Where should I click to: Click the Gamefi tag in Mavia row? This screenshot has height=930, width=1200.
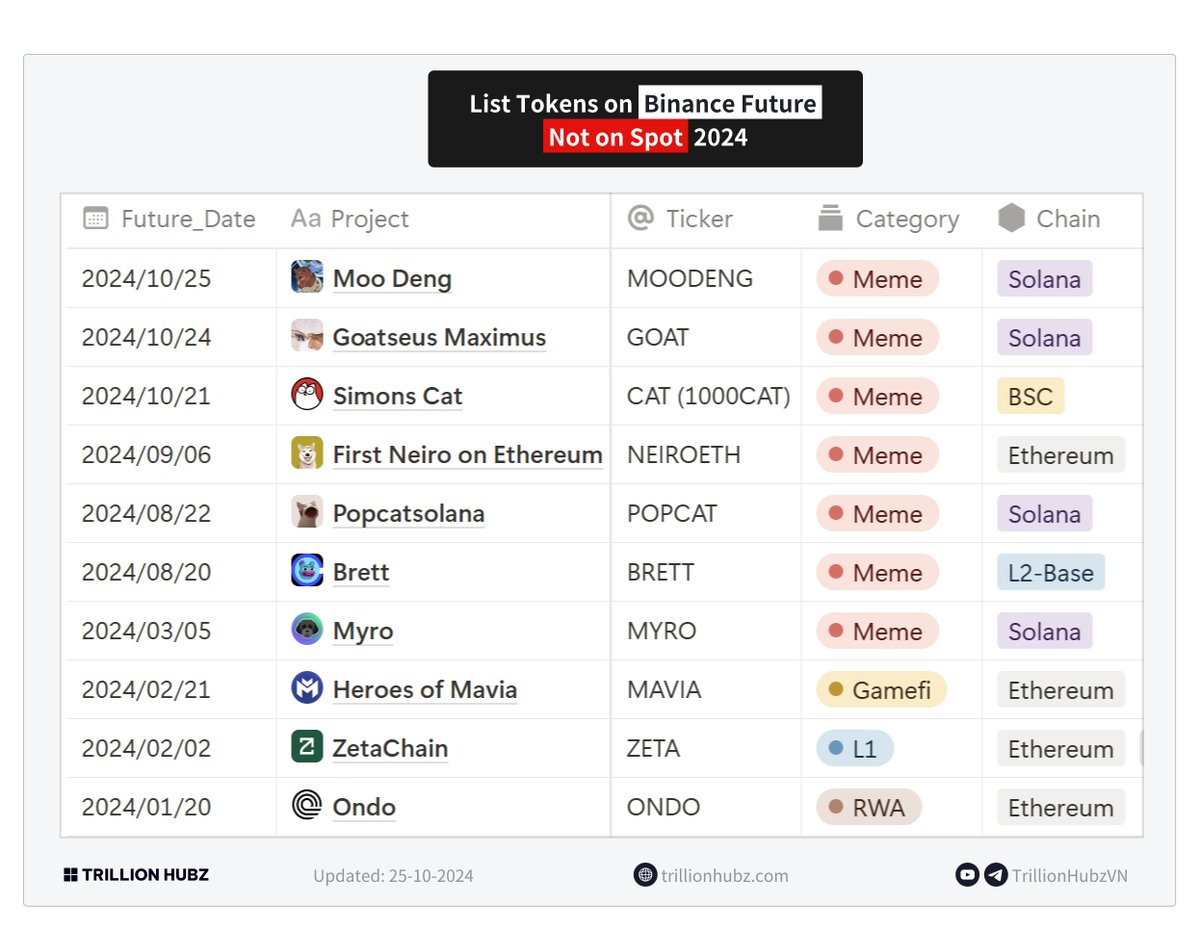(882, 690)
